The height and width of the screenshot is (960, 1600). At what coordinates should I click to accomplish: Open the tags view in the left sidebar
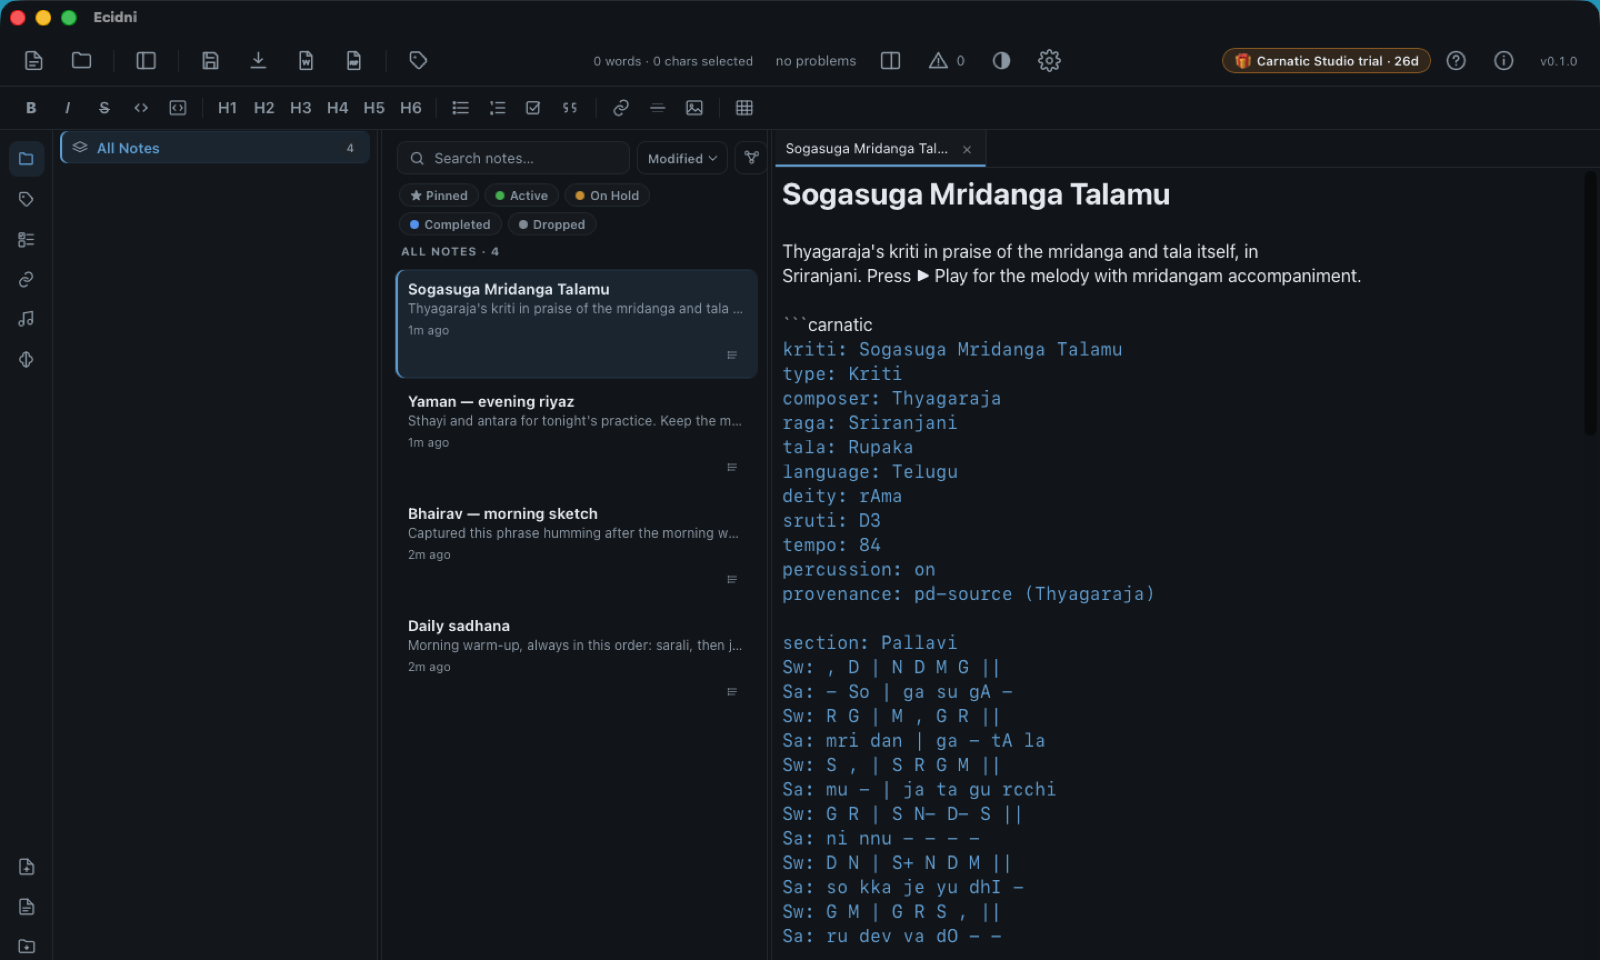(x=26, y=199)
